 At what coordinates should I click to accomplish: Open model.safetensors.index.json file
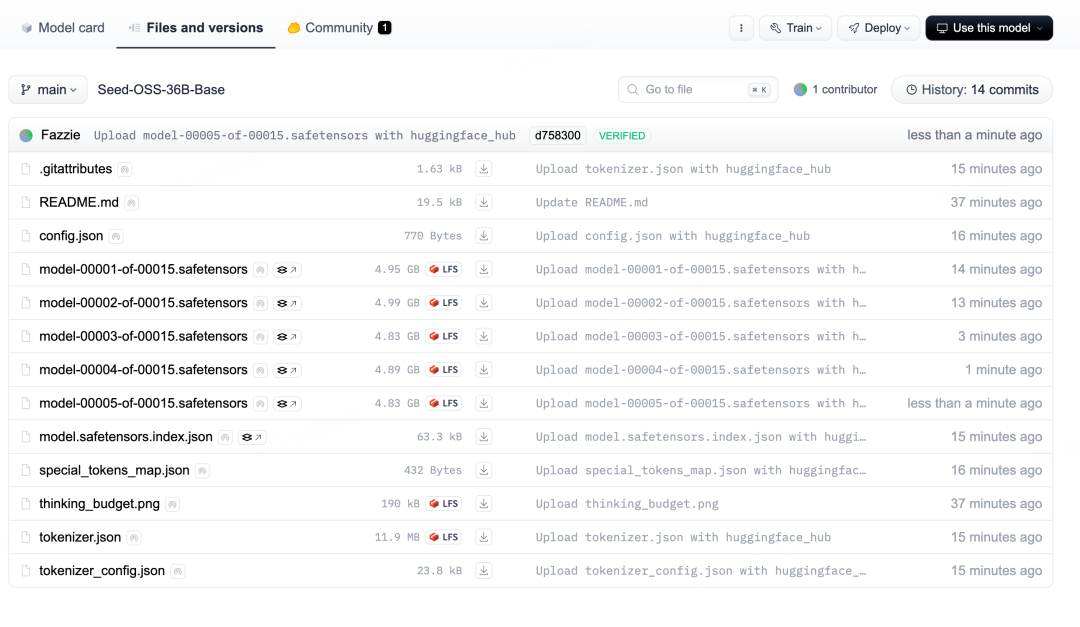(x=126, y=437)
